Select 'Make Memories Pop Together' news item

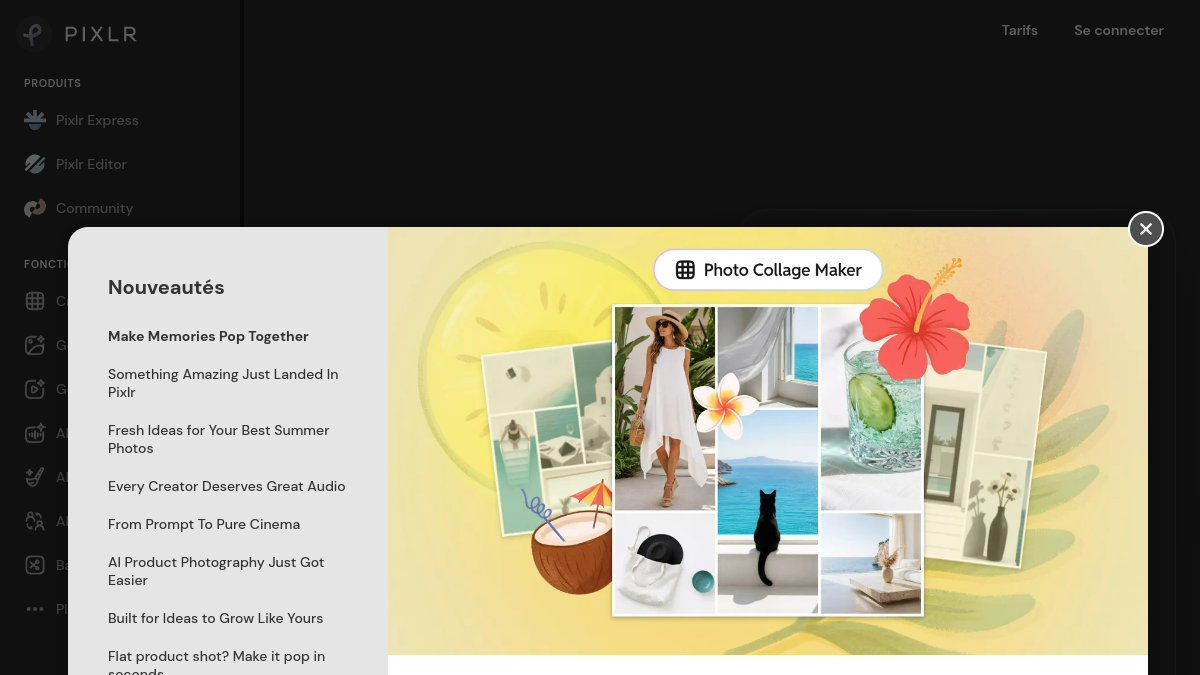[x=208, y=336]
